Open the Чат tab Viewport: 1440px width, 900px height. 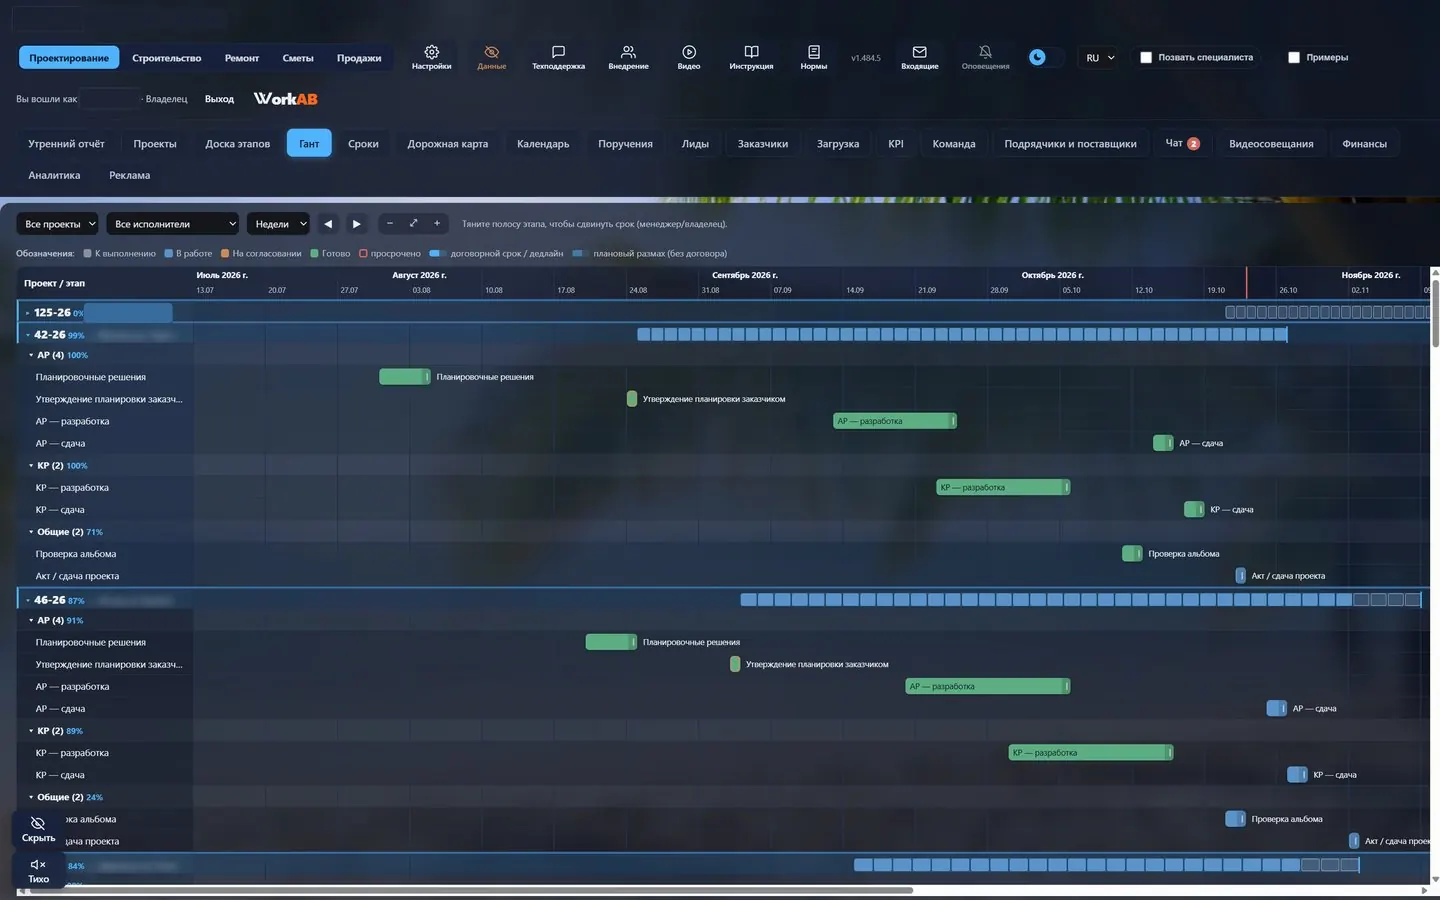[x=1182, y=144]
